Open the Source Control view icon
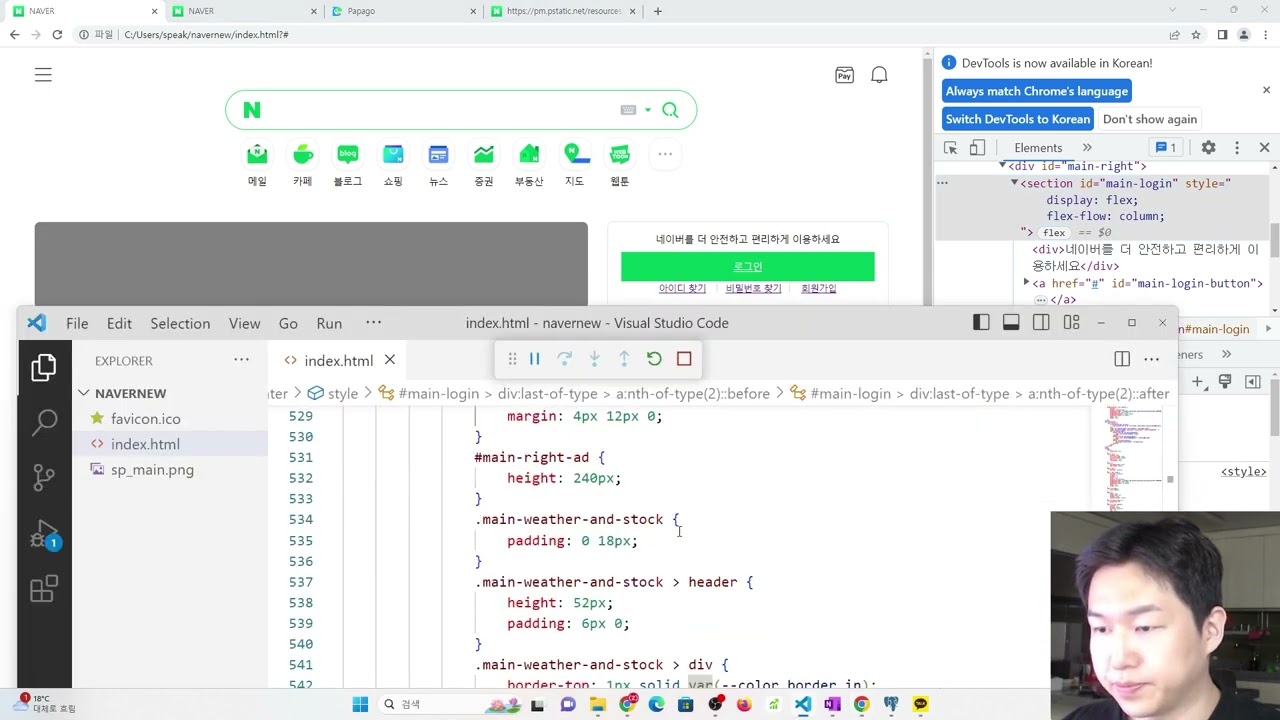Image resolution: width=1280 pixels, height=720 pixels. (44, 477)
